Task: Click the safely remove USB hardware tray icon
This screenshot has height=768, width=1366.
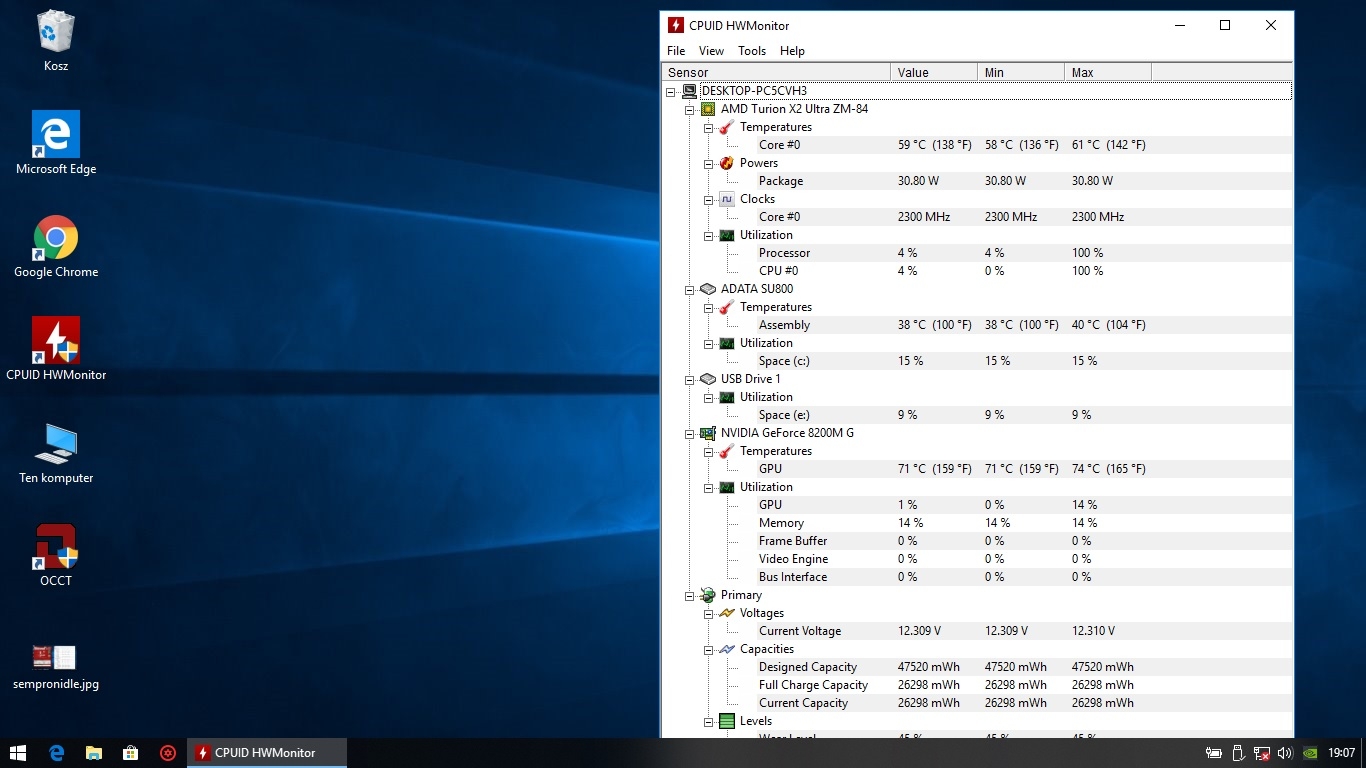Action: point(1238,753)
